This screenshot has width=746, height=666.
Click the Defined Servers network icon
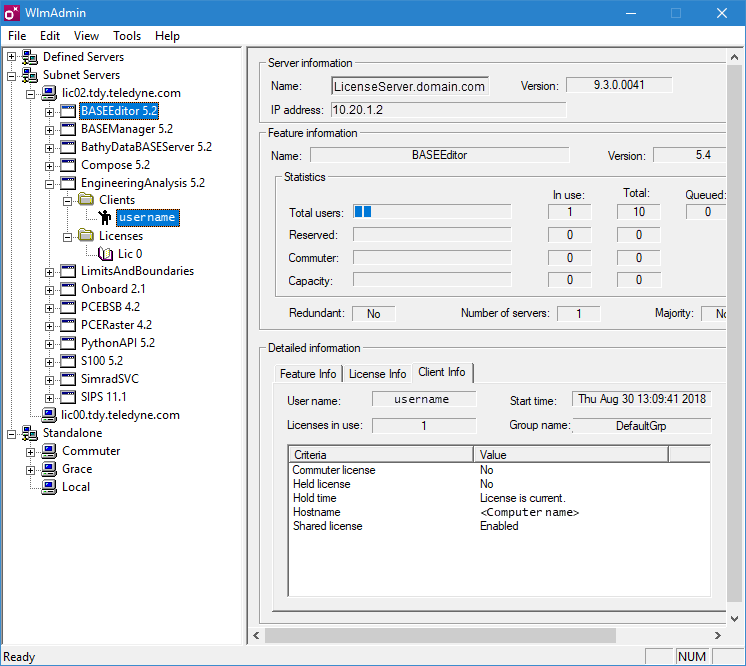[x=30, y=57]
